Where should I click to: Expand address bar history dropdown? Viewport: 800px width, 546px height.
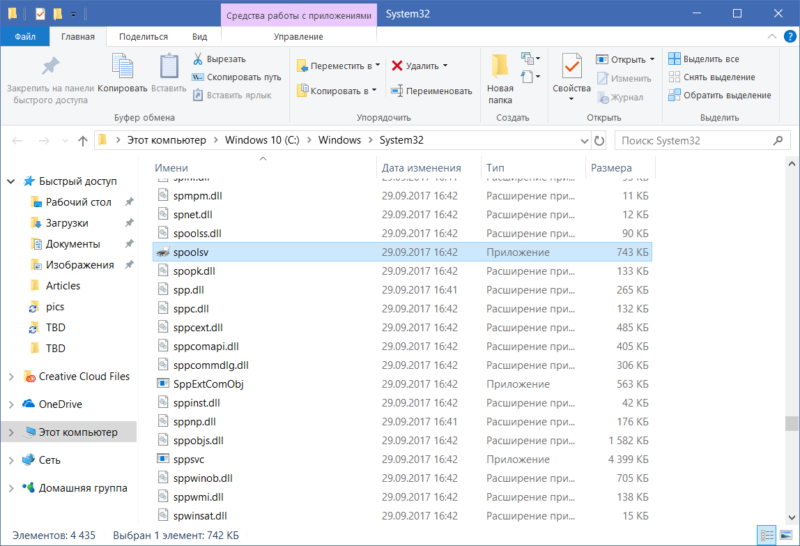[585, 140]
